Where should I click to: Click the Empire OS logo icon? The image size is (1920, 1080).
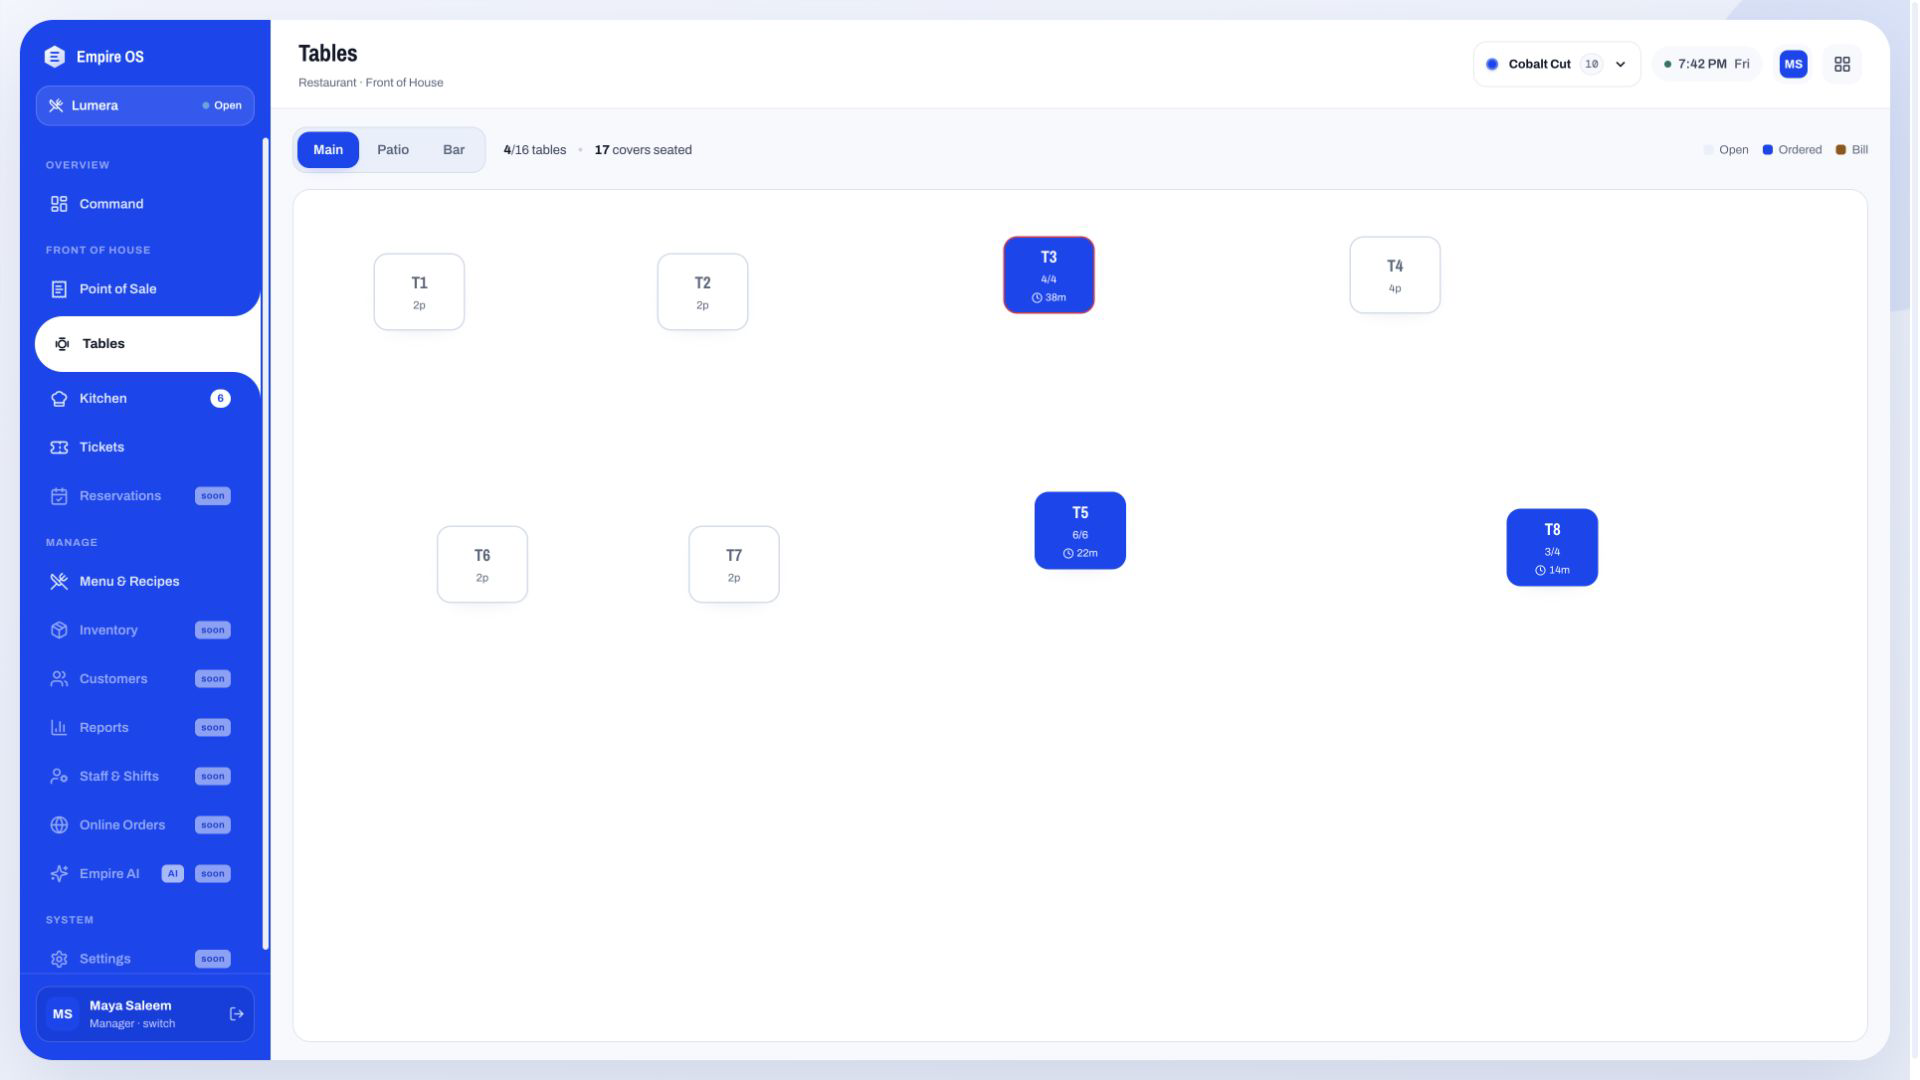pos(55,57)
